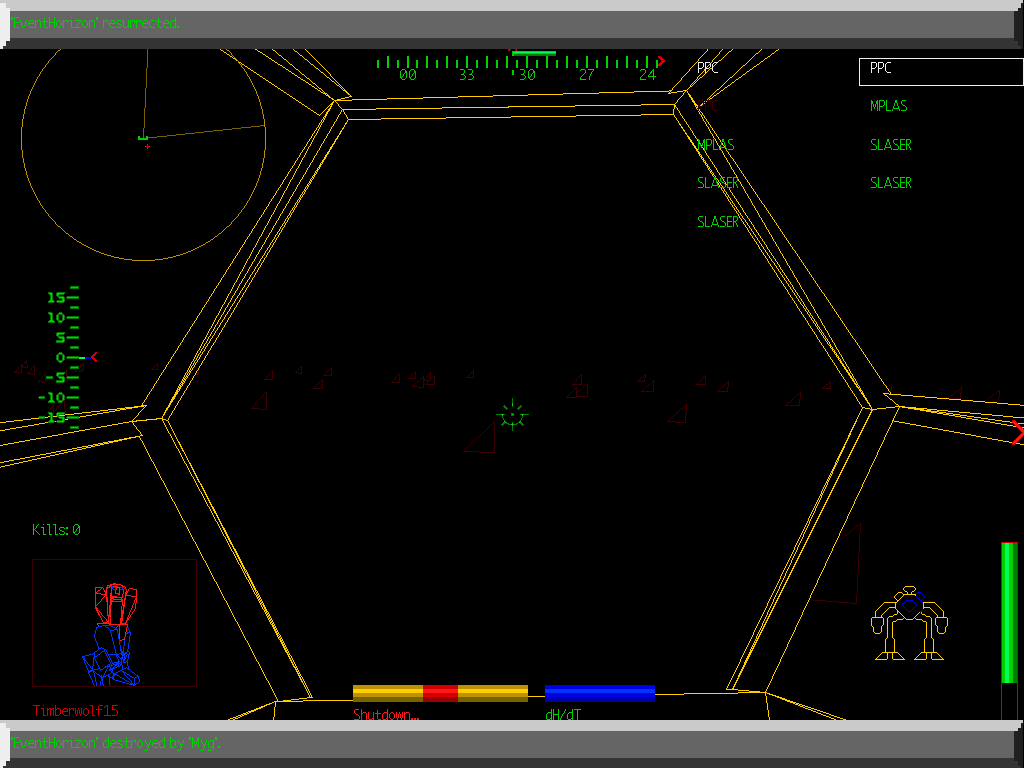Open the left weapon group list
1024x768 pixels.
[x=717, y=145]
